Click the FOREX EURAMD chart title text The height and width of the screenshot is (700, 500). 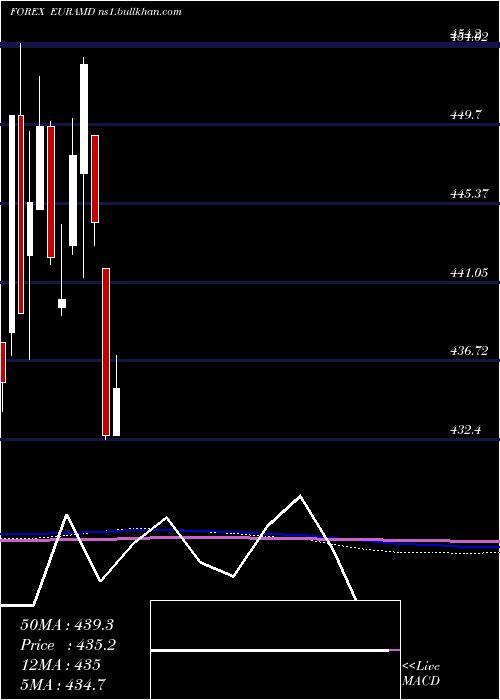tap(96, 12)
